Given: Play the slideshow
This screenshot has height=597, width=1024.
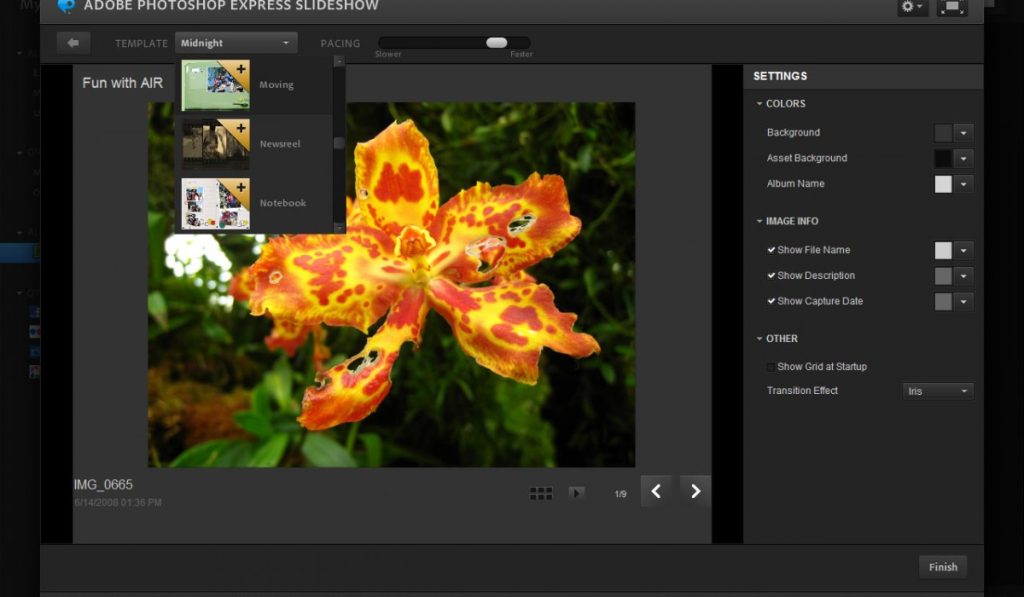Looking at the screenshot, I should (577, 493).
